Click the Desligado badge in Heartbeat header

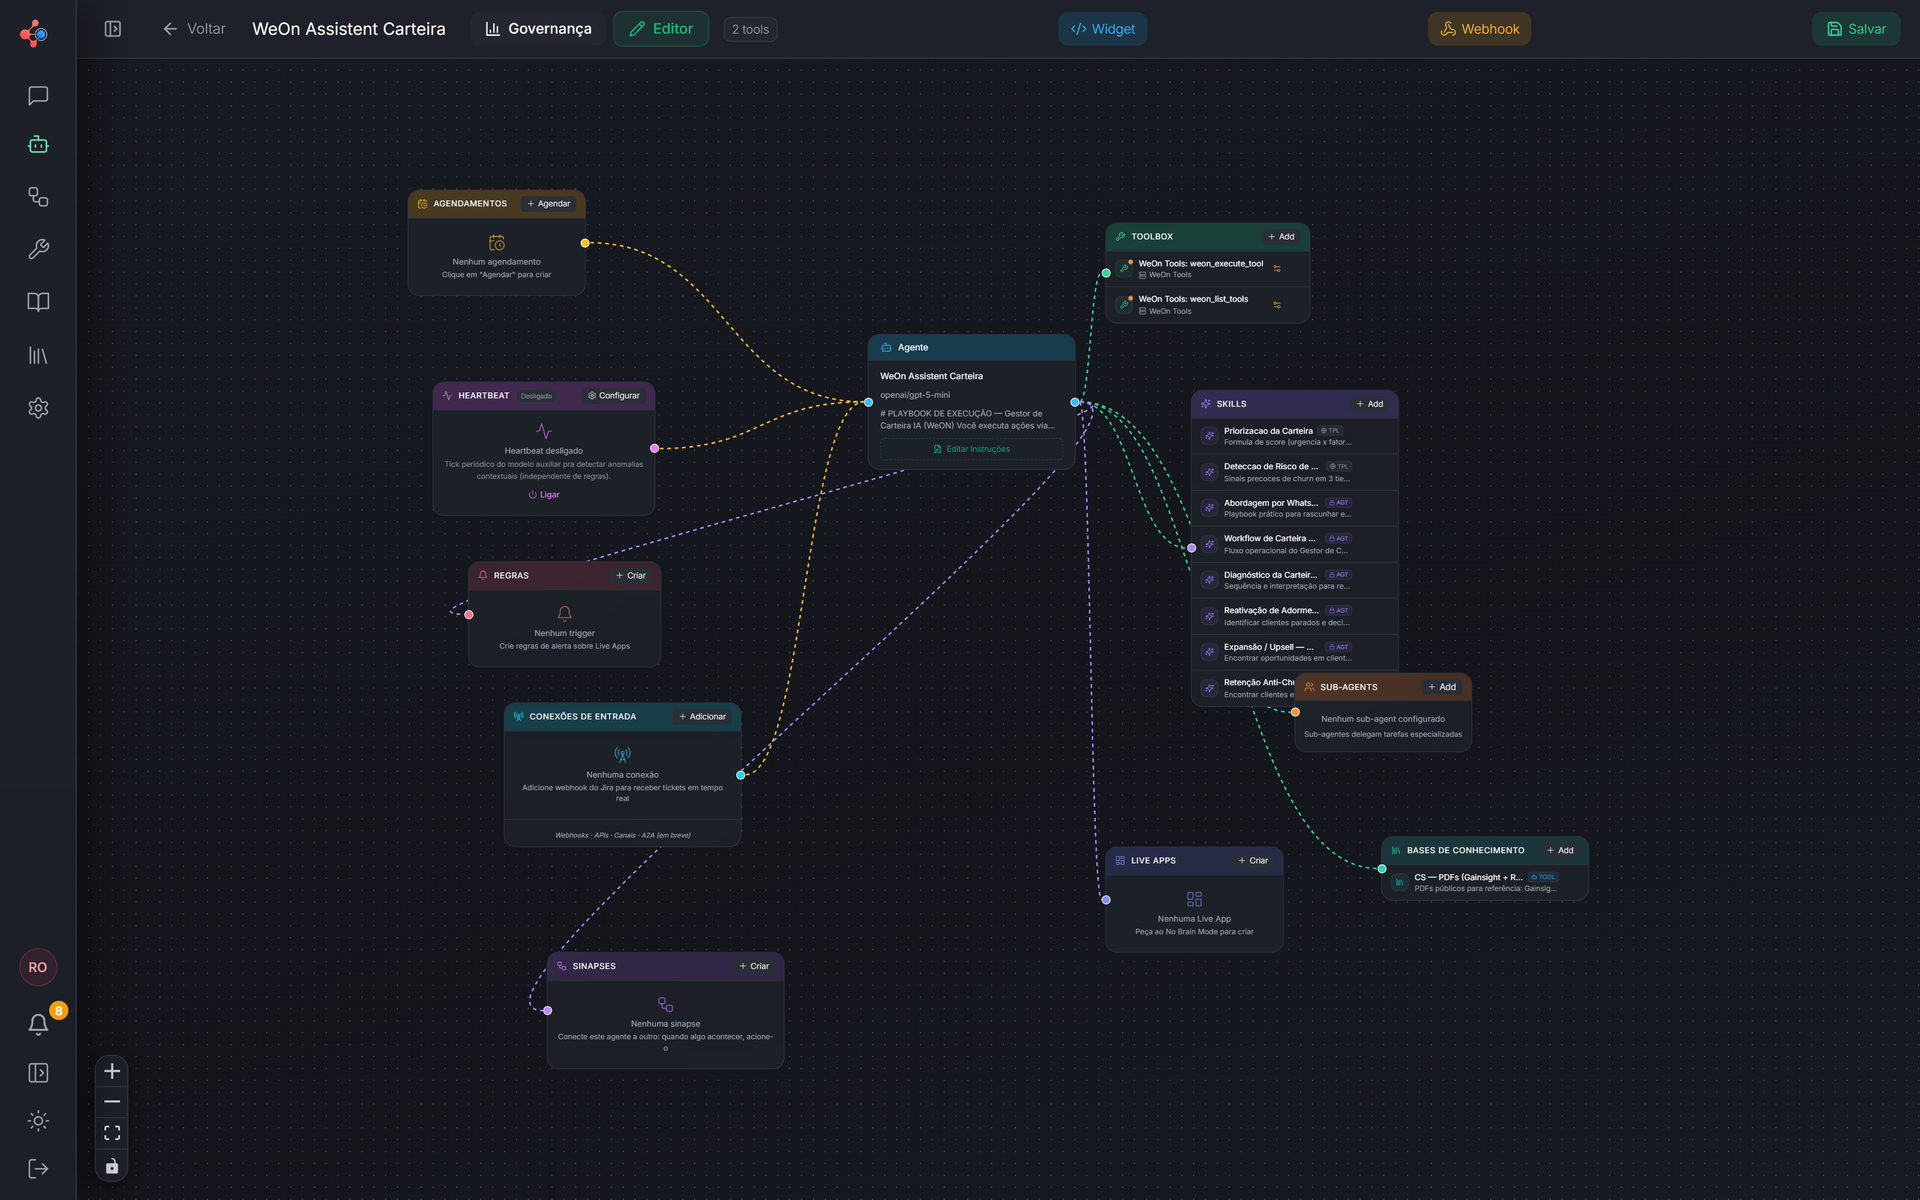tap(536, 396)
